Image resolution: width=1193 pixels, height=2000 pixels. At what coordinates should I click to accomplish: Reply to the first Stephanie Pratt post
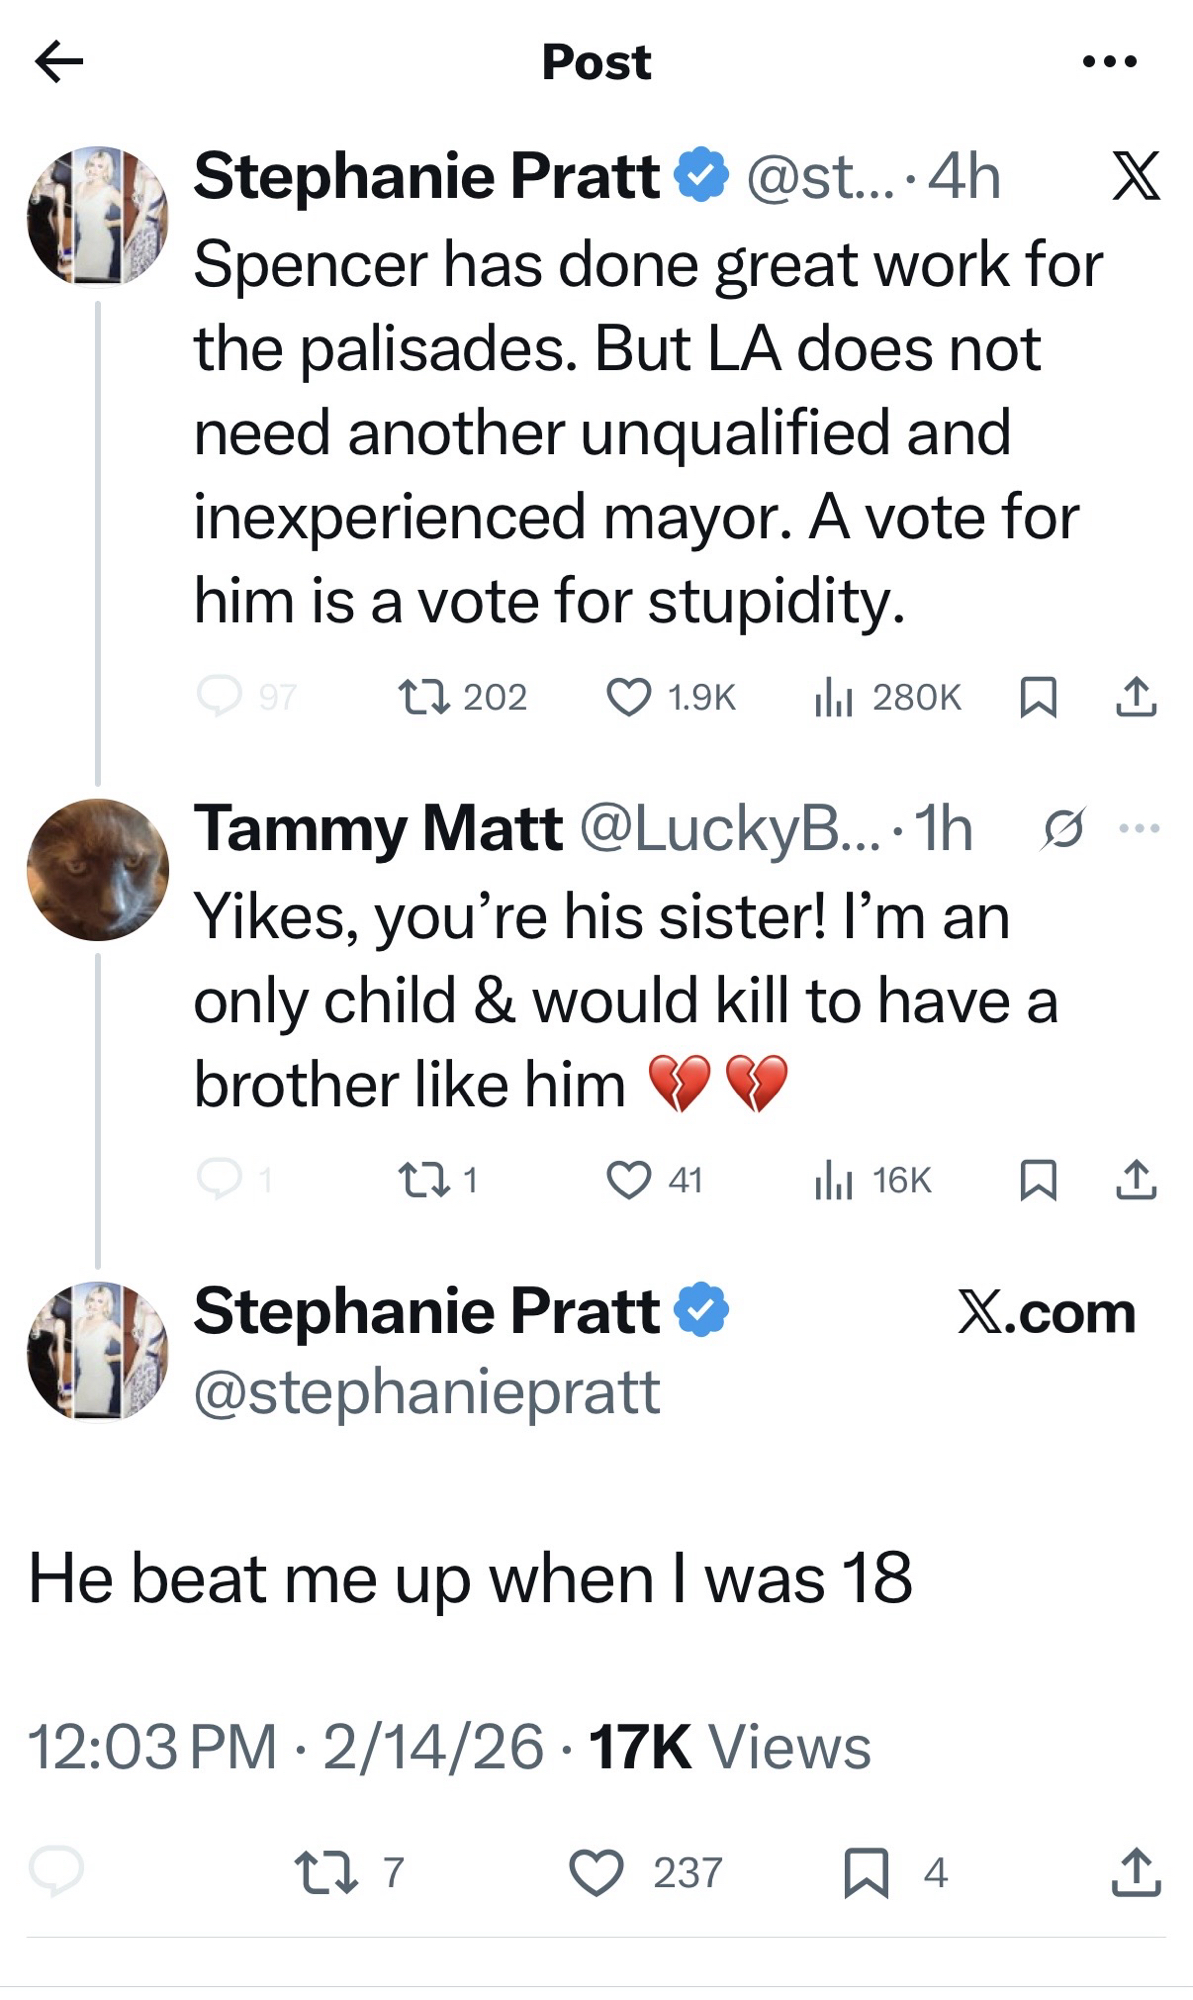click(x=219, y=696)
